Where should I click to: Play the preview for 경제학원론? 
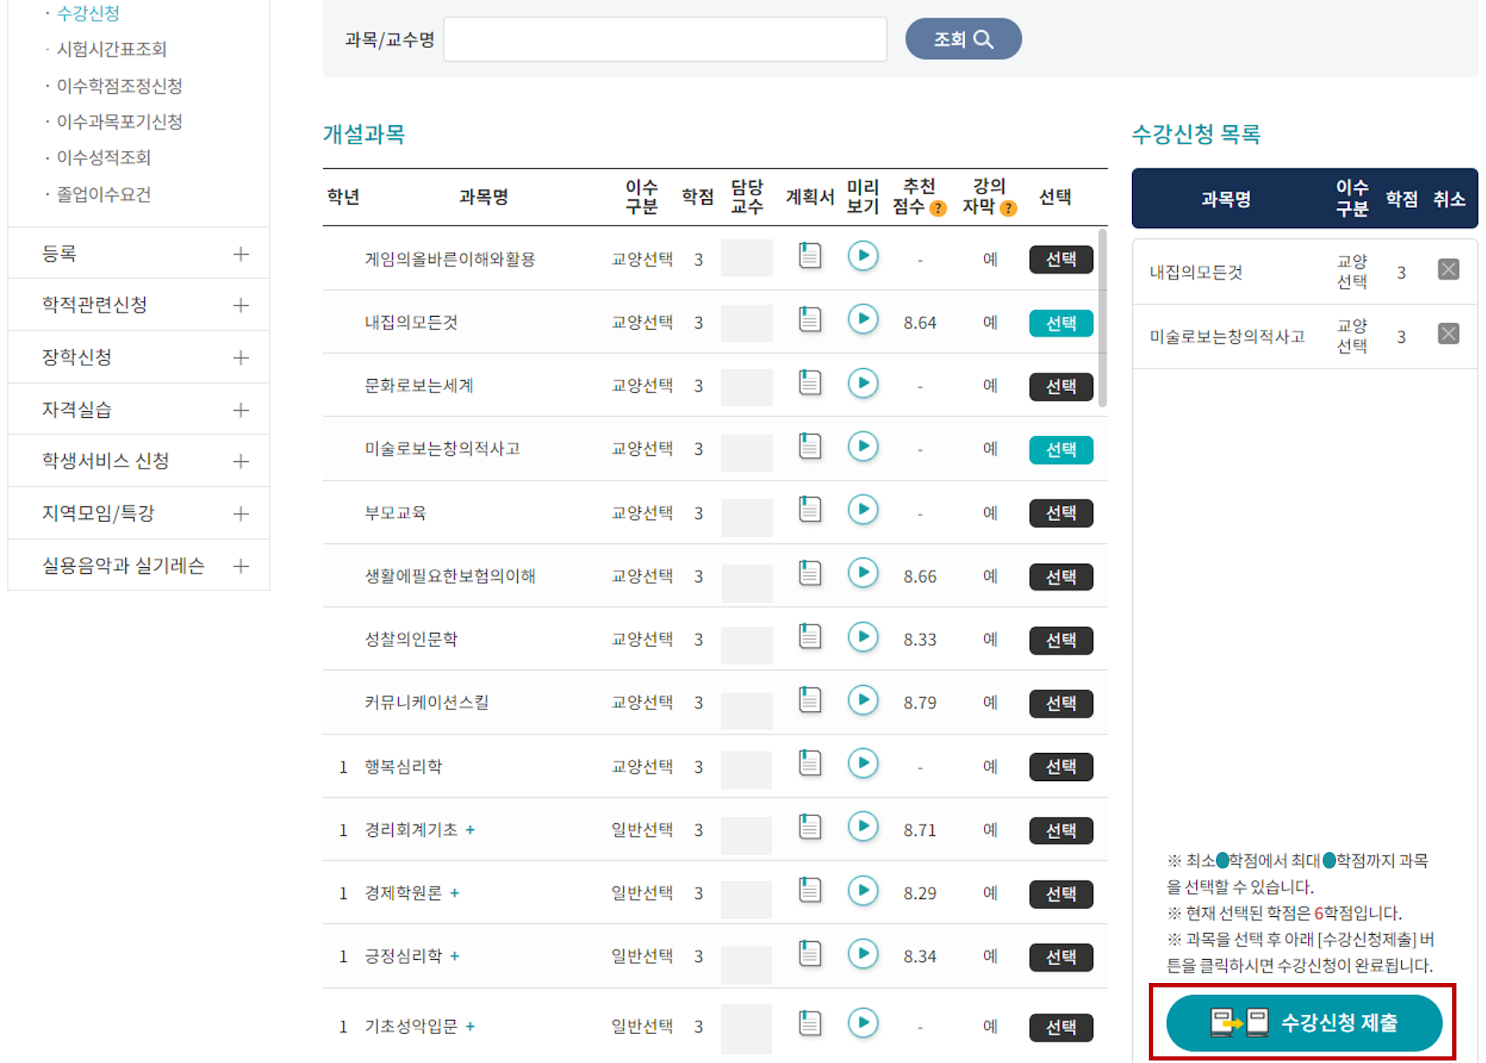[862, 891]
